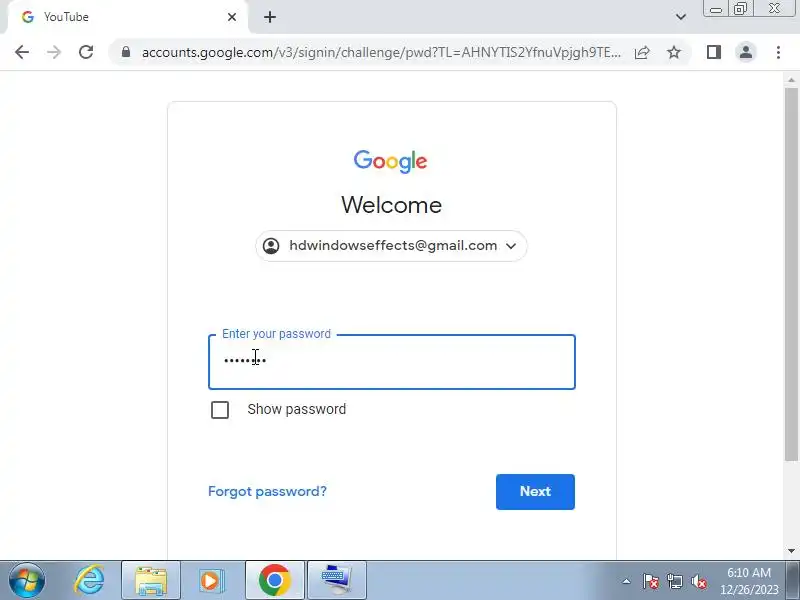The height and width of the screenshot is (600, 800).
Task: Open Internet Explorer from the taskbar
Action: coord(89,581)
